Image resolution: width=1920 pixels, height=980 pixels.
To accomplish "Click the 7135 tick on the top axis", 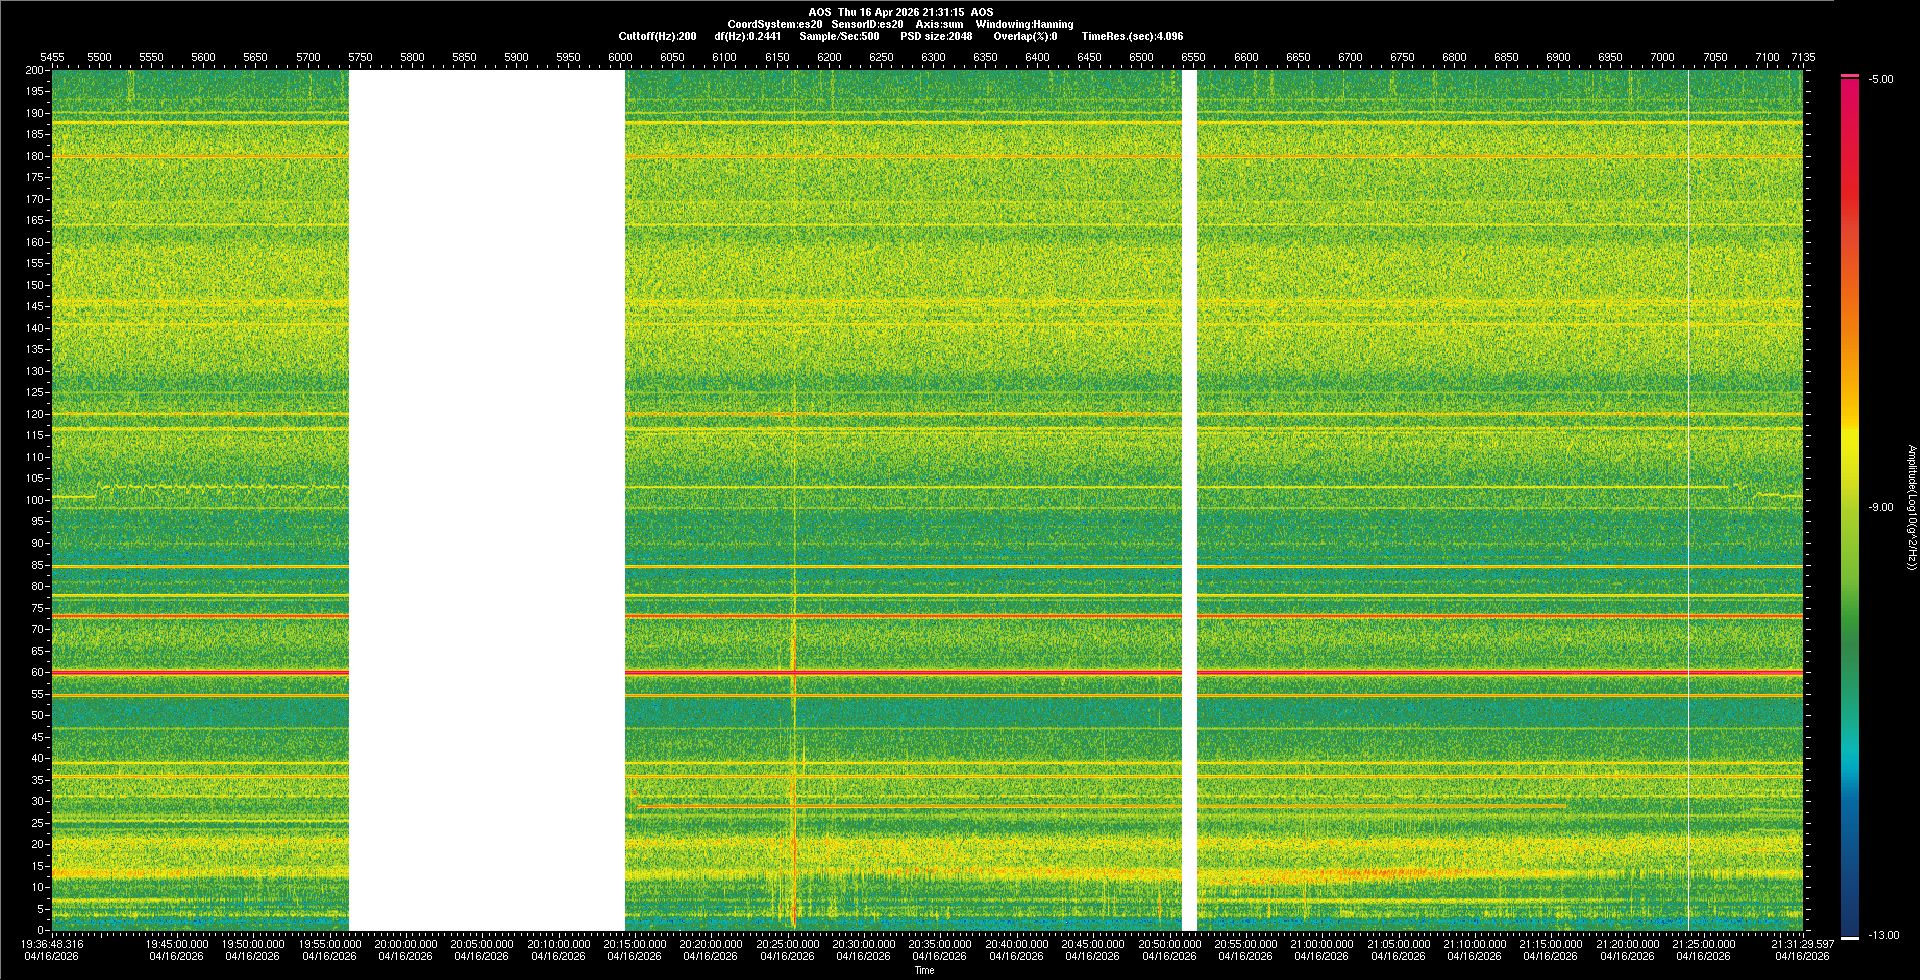I will [x=1803, y=57].
